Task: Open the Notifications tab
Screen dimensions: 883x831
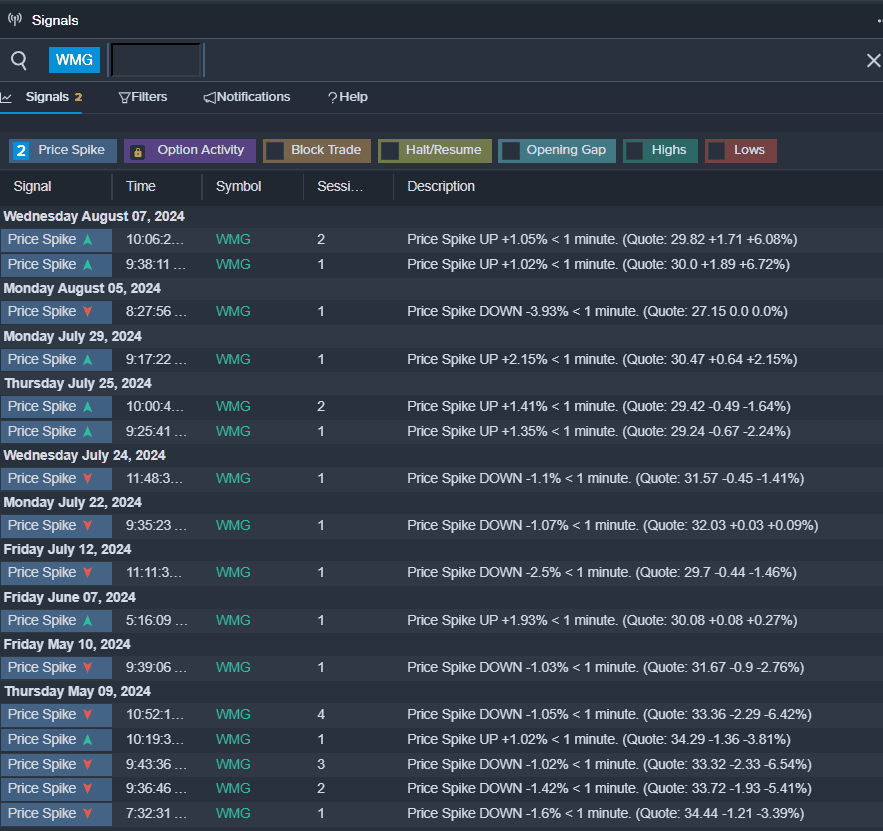Action: 247,97
